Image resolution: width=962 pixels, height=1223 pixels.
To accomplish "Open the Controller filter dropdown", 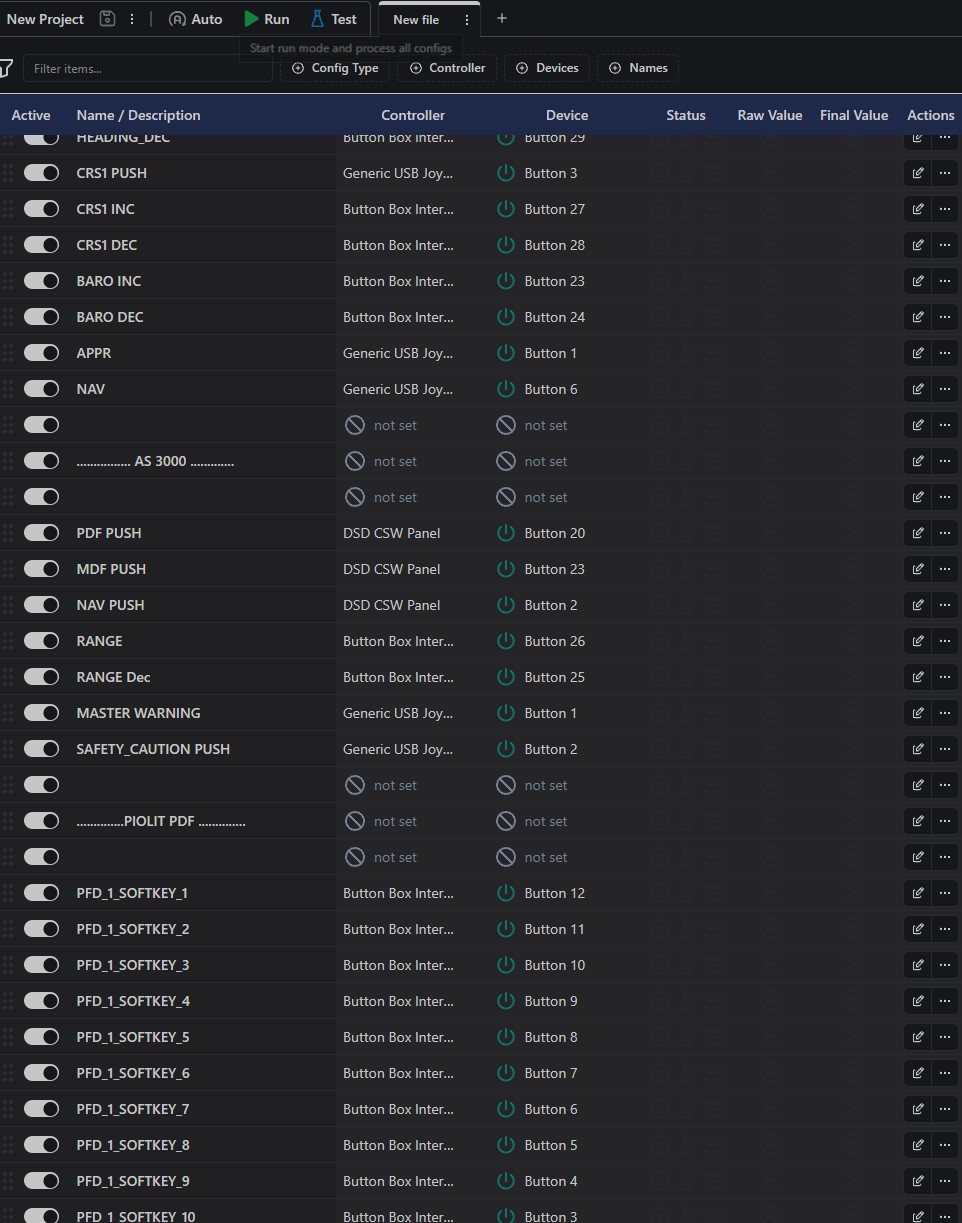I will [x=447, y=68].
